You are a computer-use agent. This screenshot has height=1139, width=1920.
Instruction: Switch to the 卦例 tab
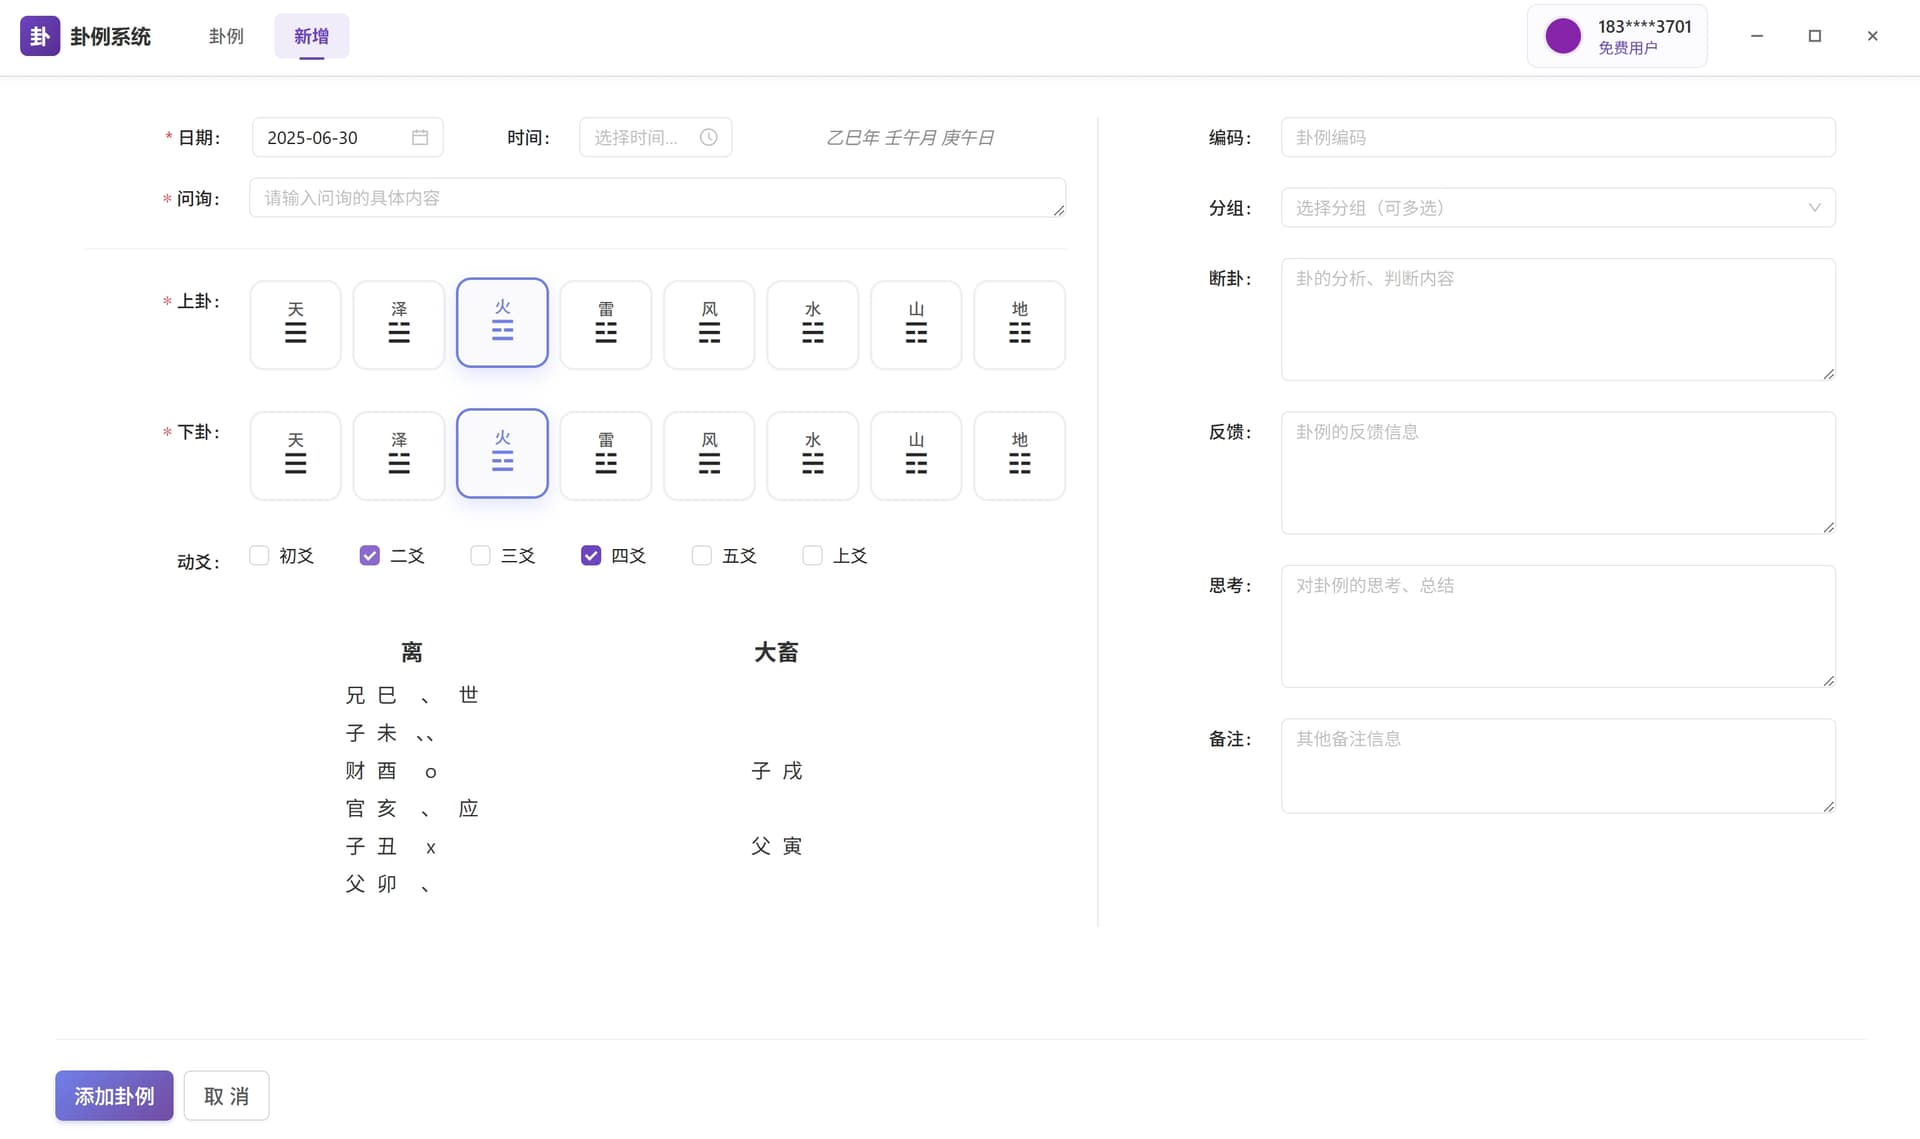pos(226,36)
